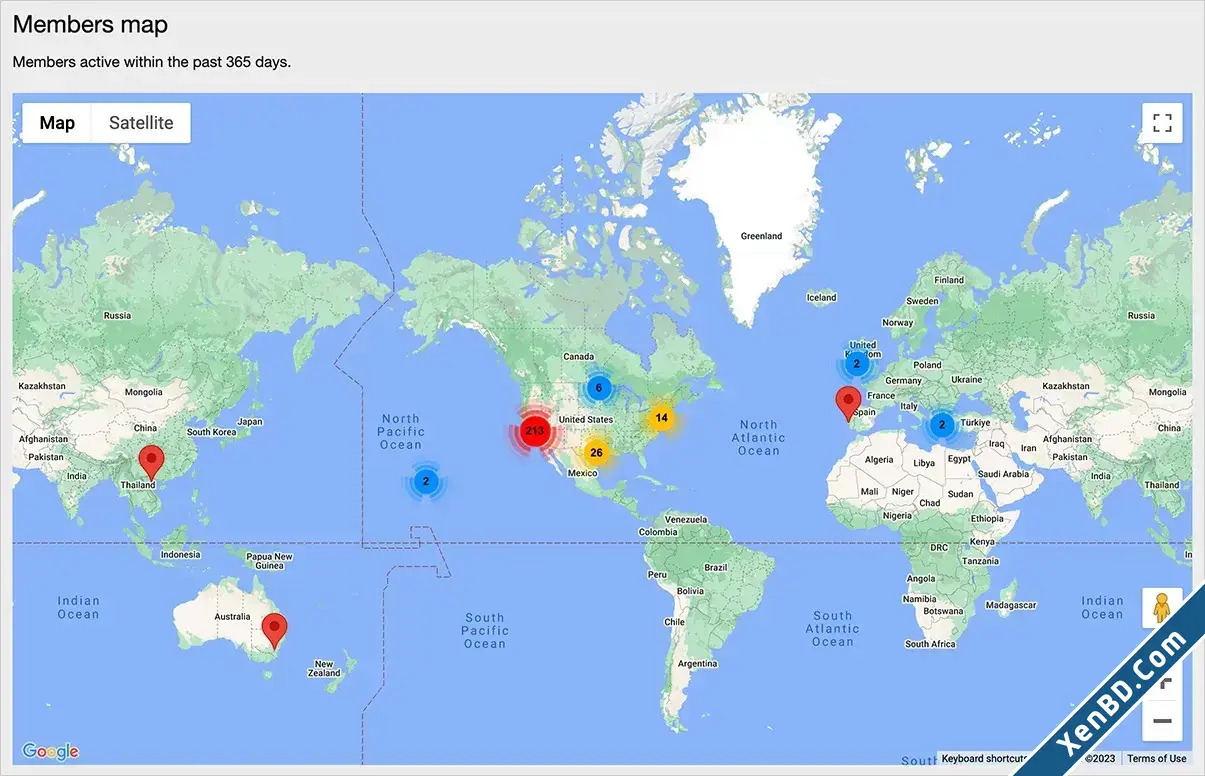Select the red pin in Australia

pyautogui.click(x=274, y=632)
